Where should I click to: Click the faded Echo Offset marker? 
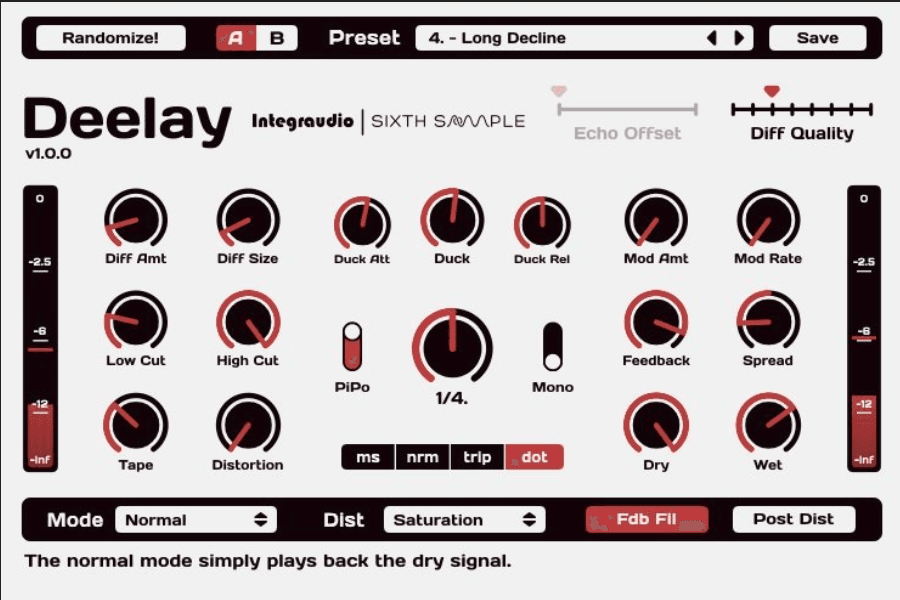coord(558,91)
